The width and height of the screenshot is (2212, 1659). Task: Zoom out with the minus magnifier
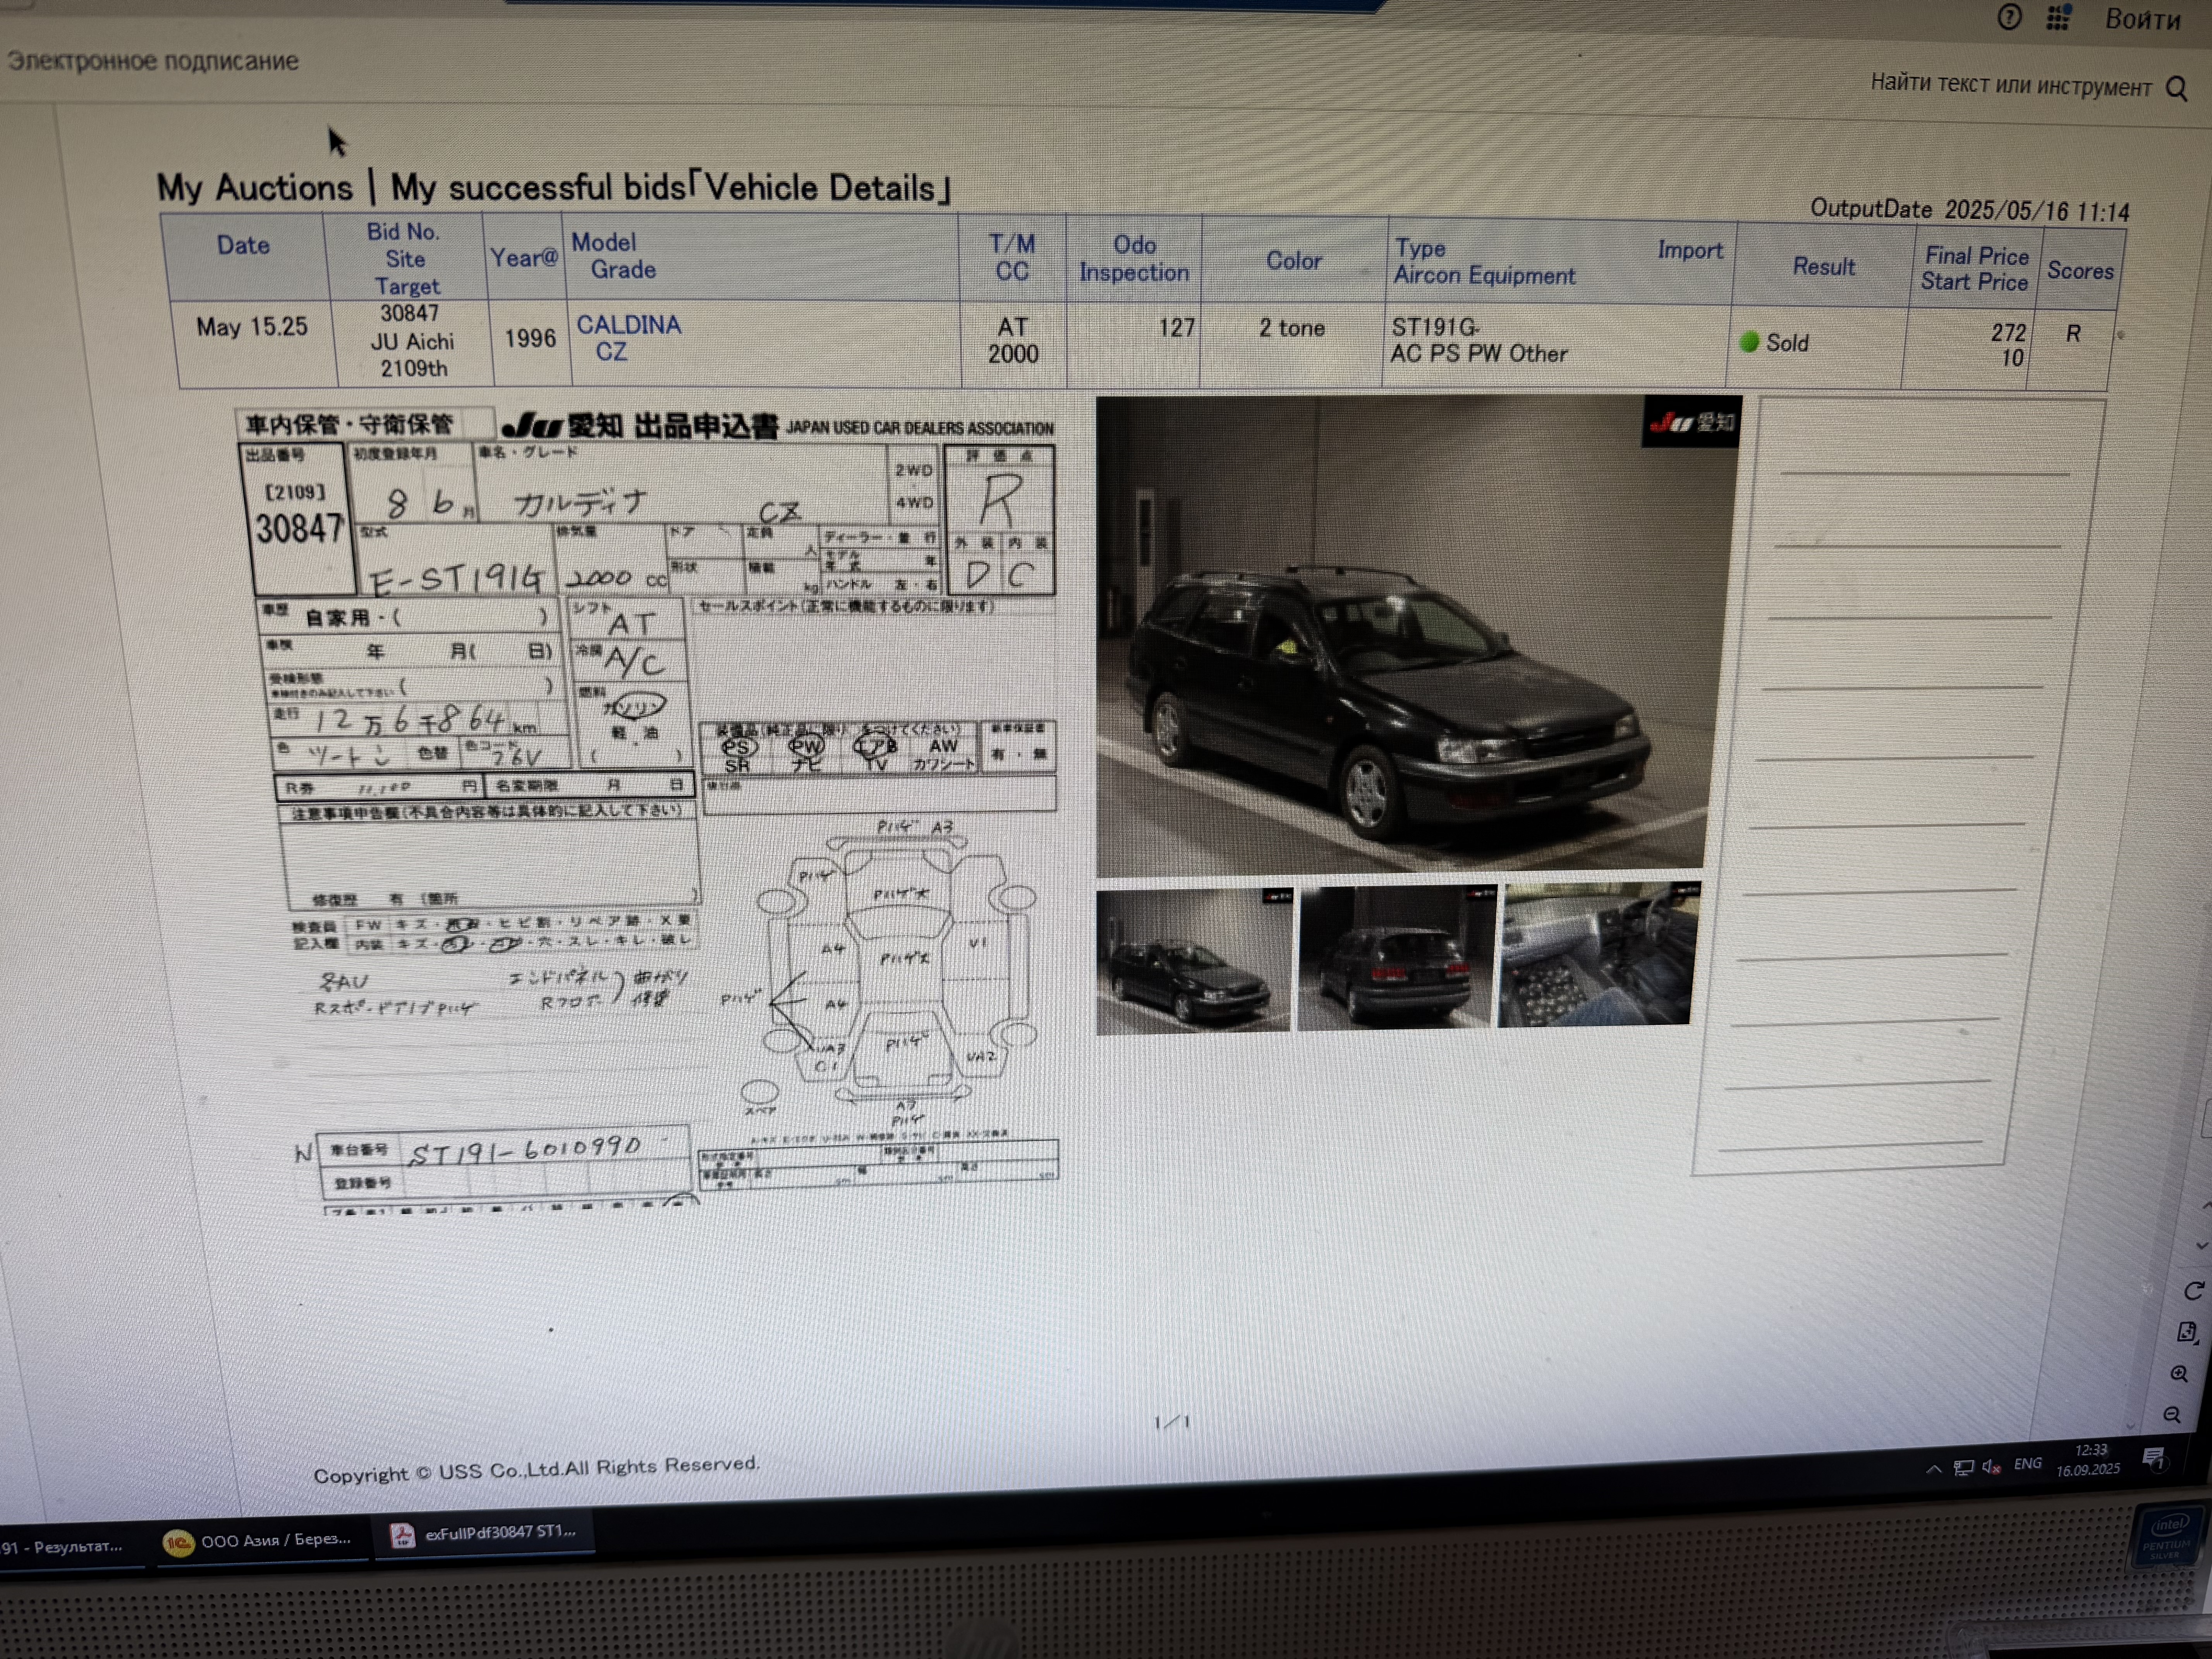pos(2172,1415)
